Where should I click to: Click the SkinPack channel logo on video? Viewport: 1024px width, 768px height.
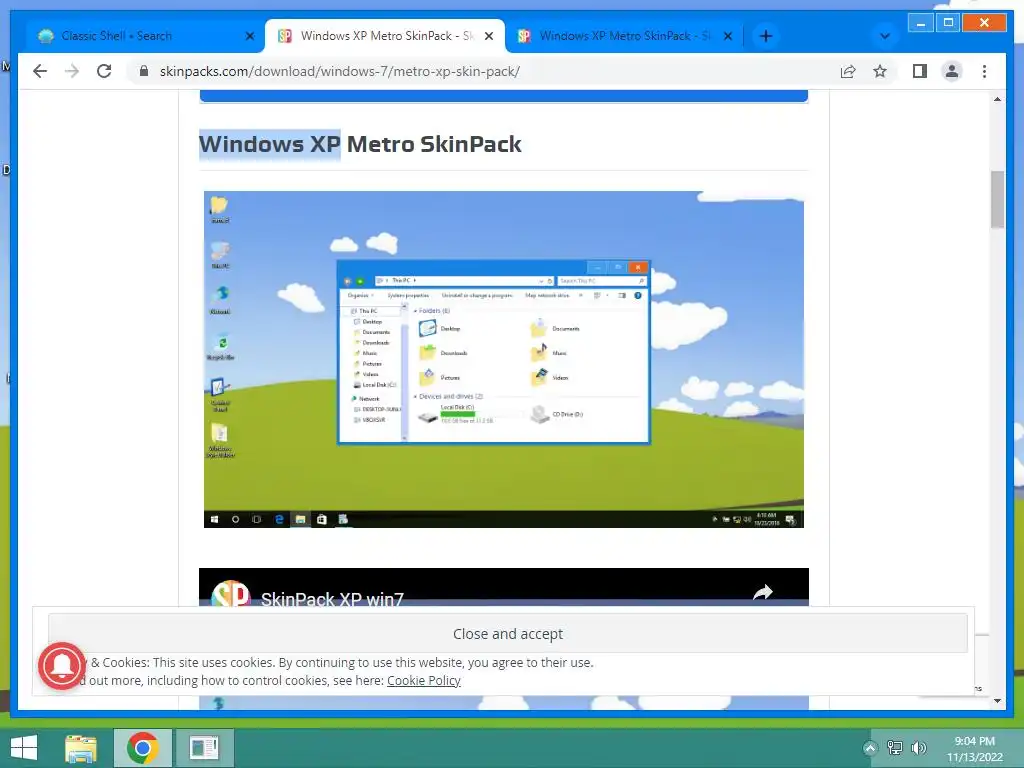231,593
